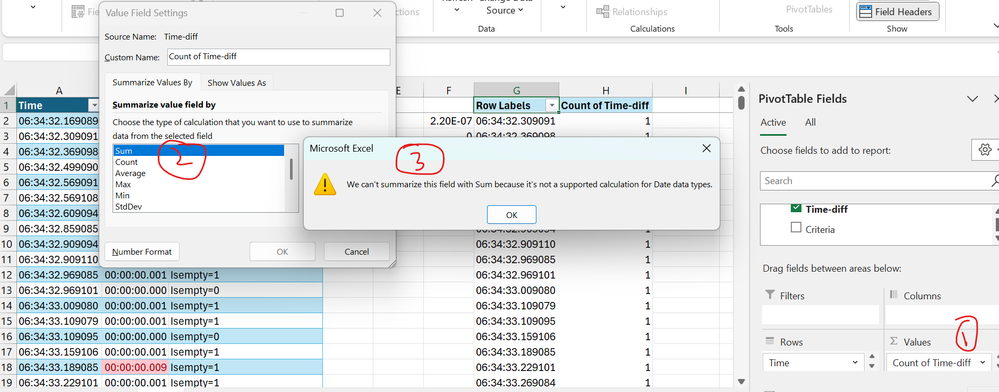Toggle the Field Headers button
This screenshot has height=392, width=999.
(x=897, y=11)
